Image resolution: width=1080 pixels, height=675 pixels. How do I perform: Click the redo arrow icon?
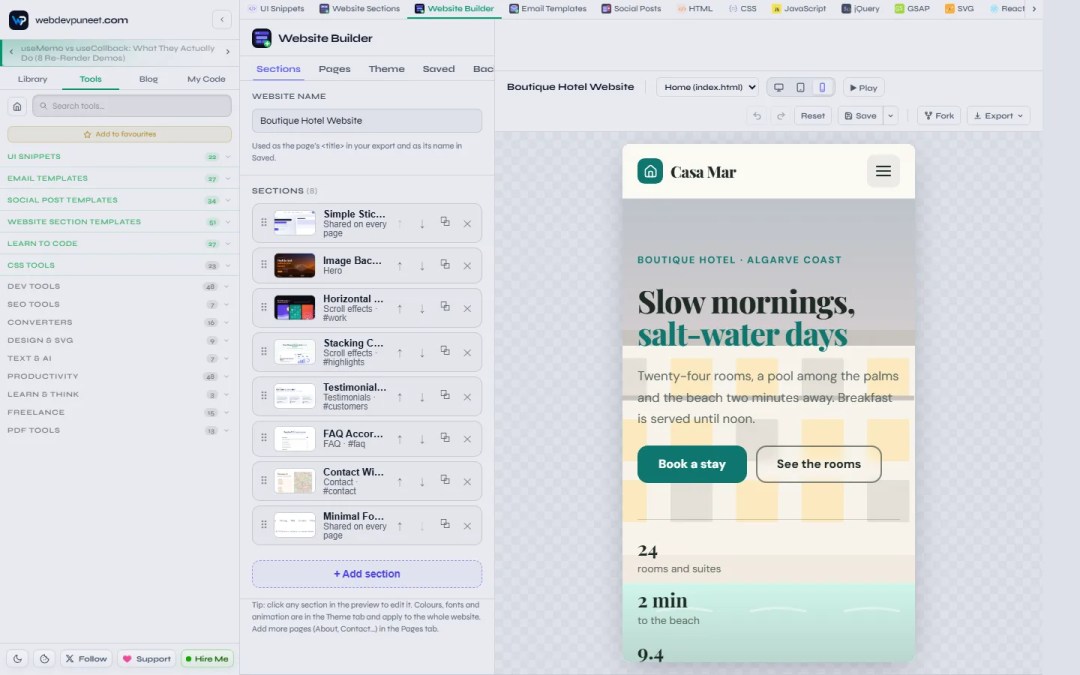(780, 116)
